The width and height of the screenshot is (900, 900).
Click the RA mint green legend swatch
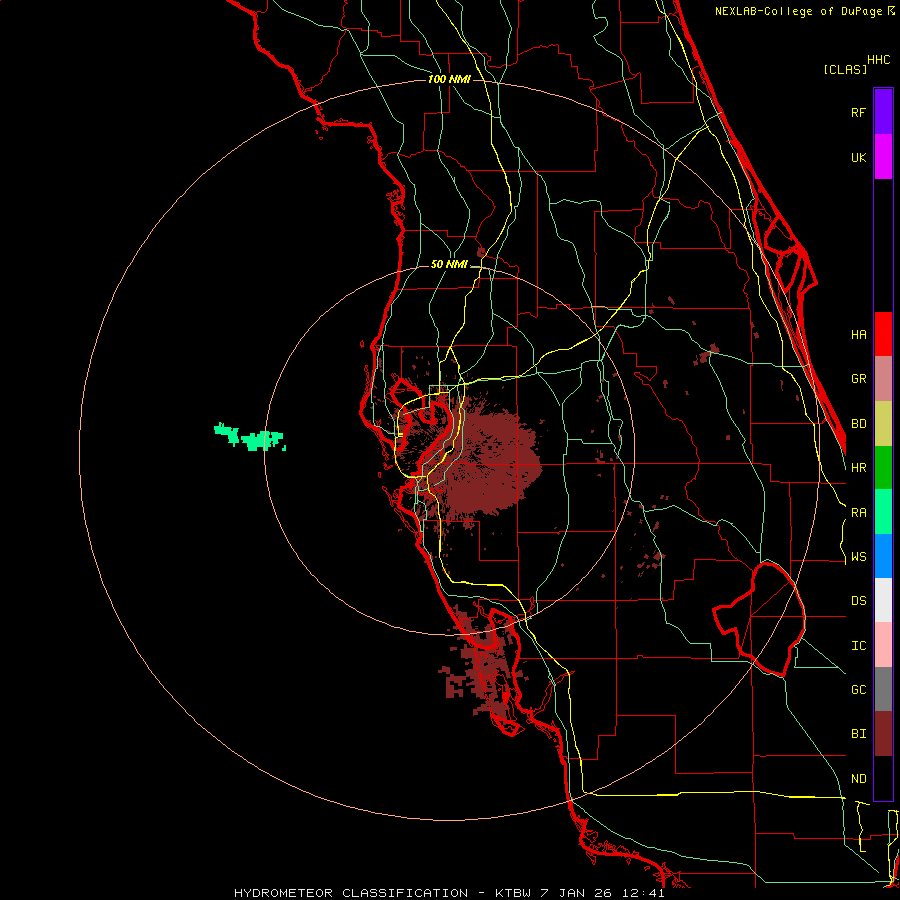883,512
